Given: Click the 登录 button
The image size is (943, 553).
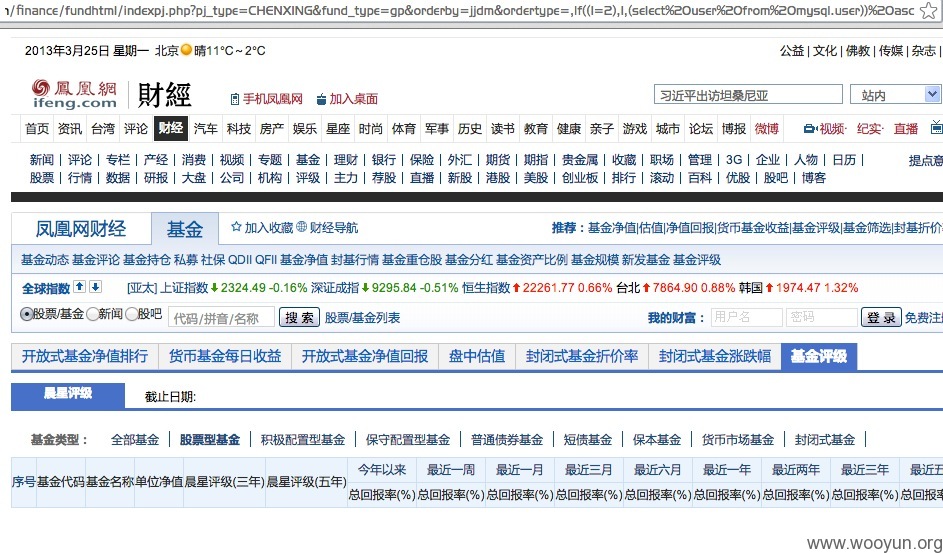Looking at the screenshot, I should pyautogui.click(x=881, y=317).
